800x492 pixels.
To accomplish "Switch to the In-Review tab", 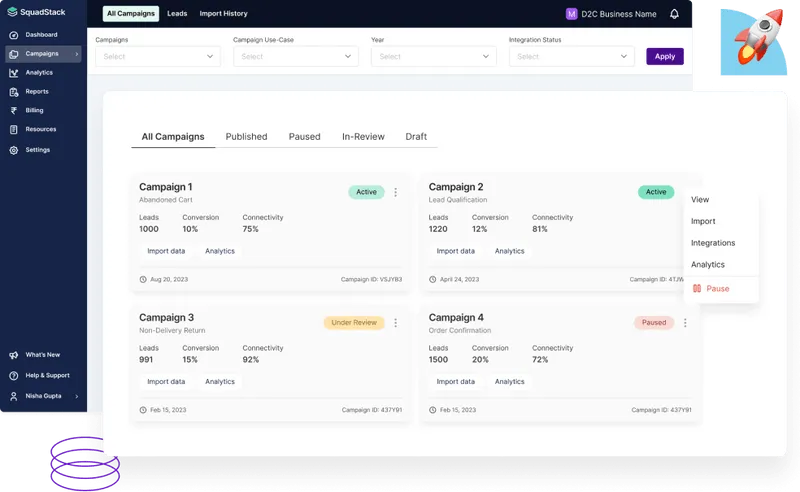I will 363,137.
